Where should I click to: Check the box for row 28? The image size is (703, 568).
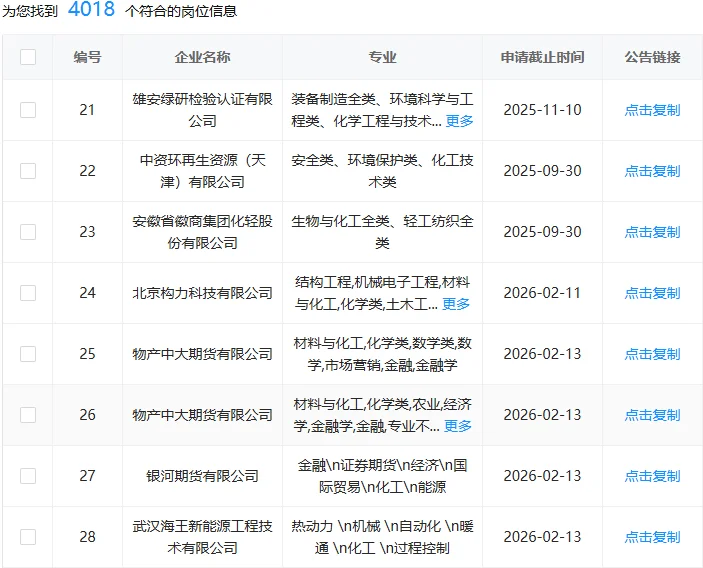[x=28, y=537]
